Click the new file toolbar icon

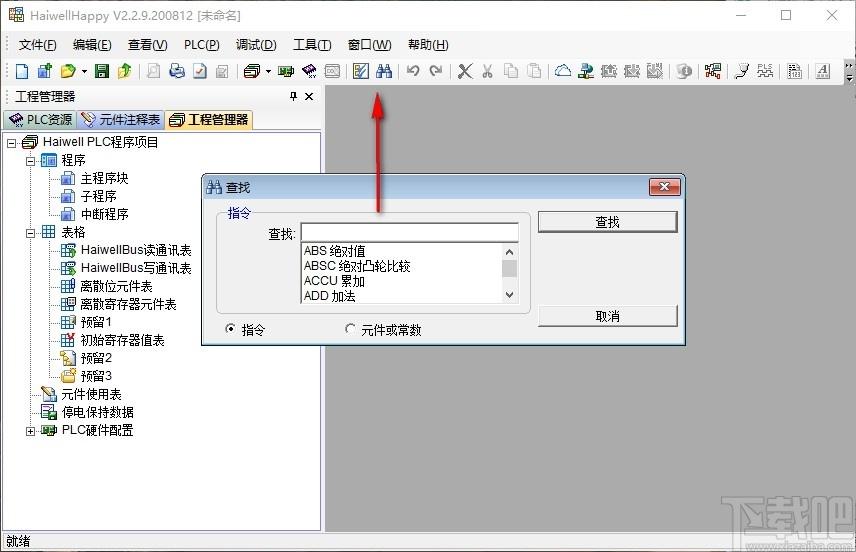pos(22,71)
